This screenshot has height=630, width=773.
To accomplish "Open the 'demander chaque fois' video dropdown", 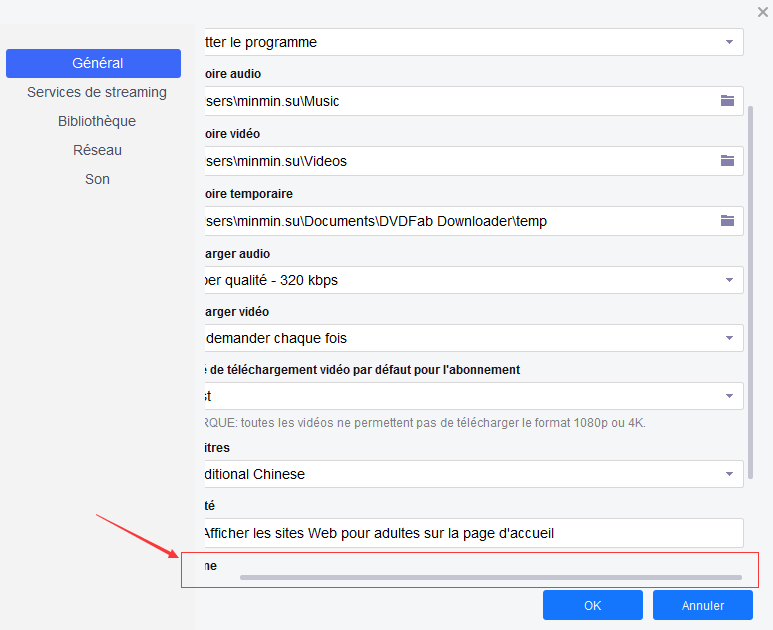I will click(x=728, y=338).
